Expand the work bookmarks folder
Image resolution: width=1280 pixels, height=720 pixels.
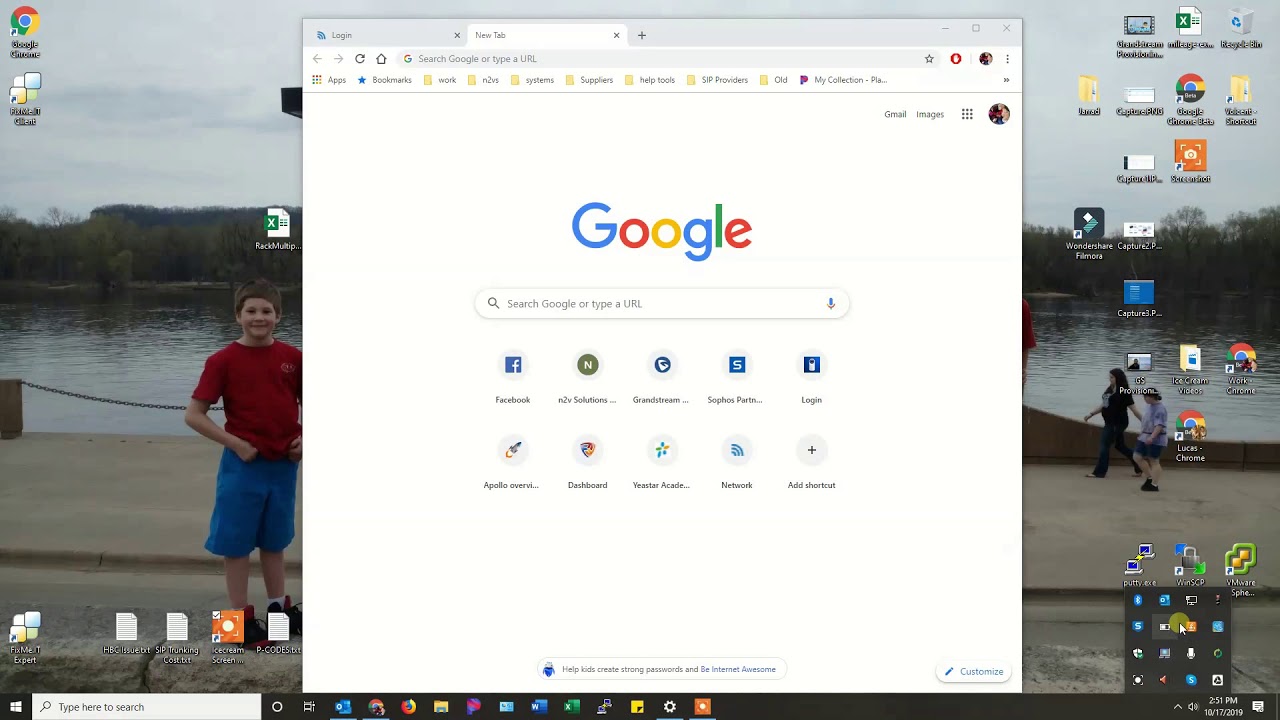(439, 80)
